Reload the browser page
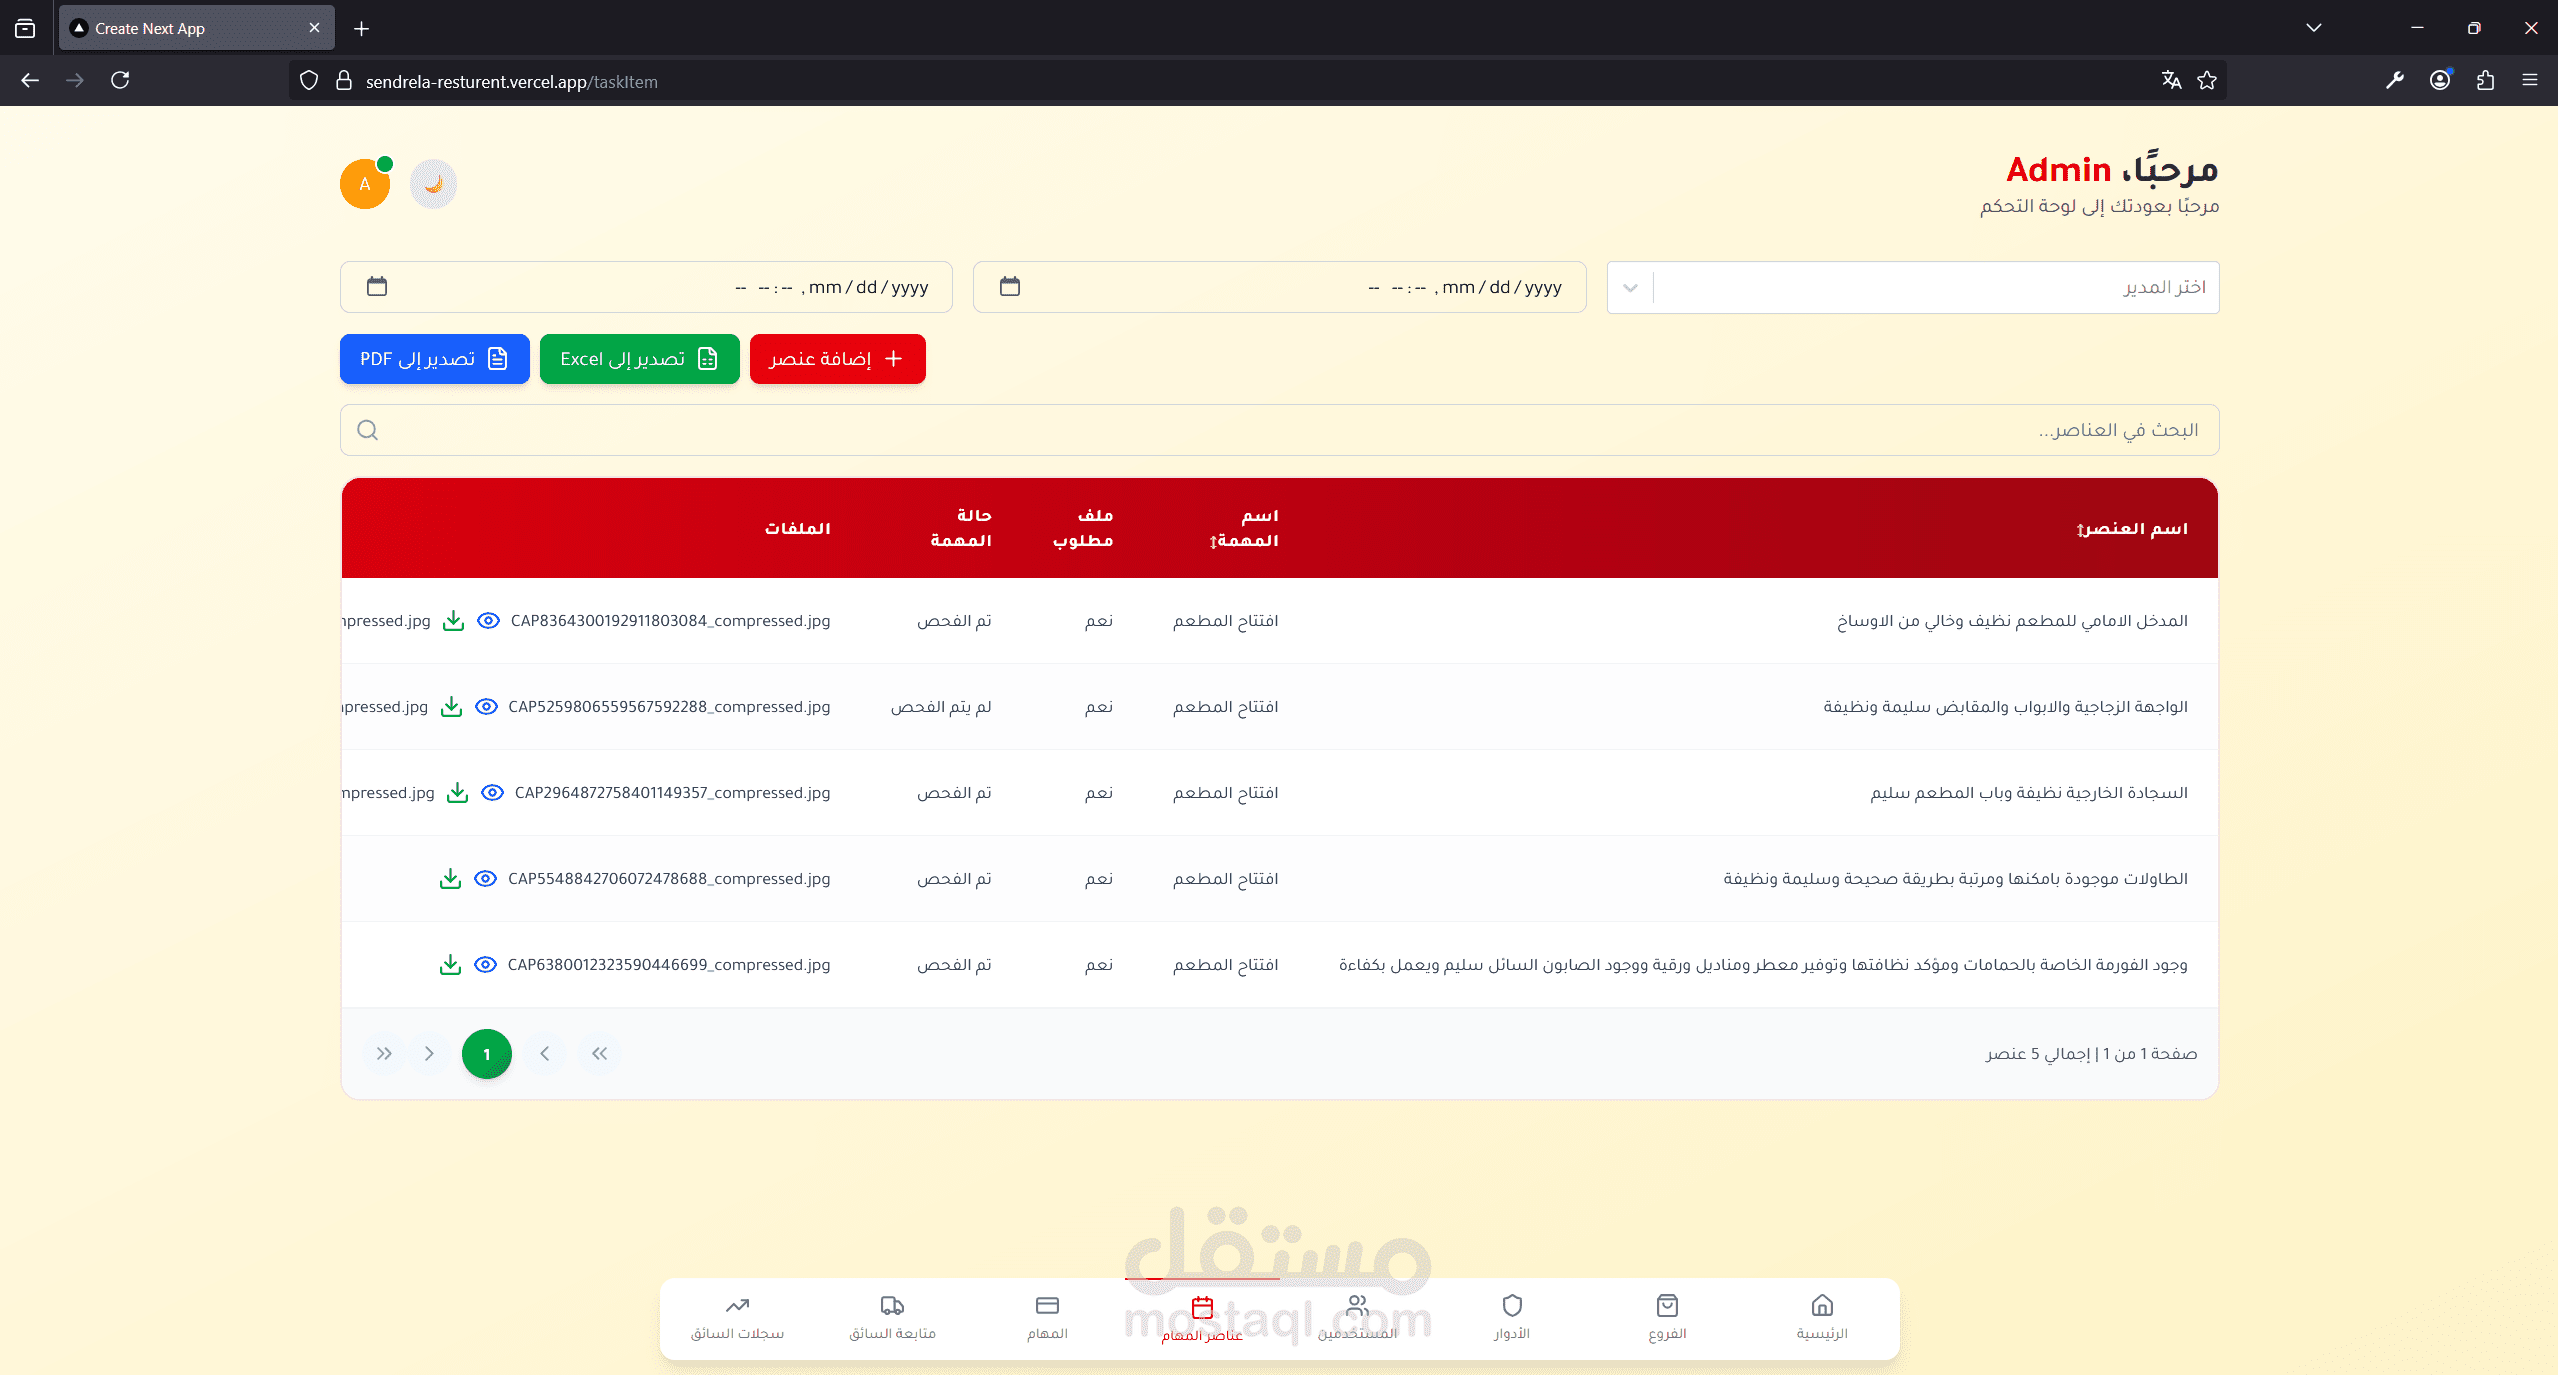 coord(120,80)
